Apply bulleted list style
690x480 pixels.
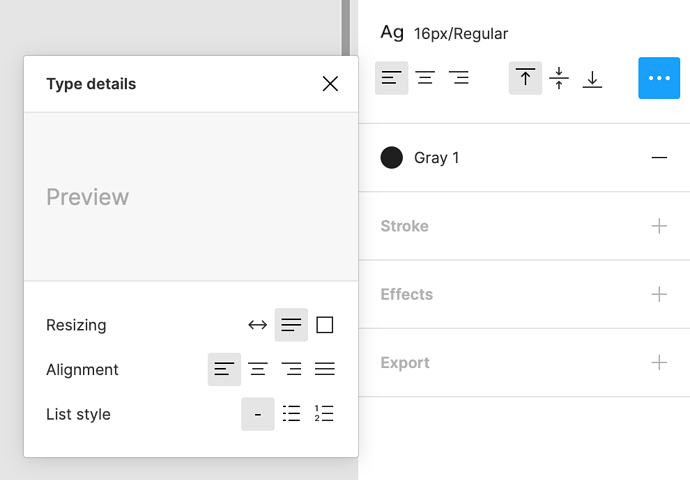coord(291,414)
